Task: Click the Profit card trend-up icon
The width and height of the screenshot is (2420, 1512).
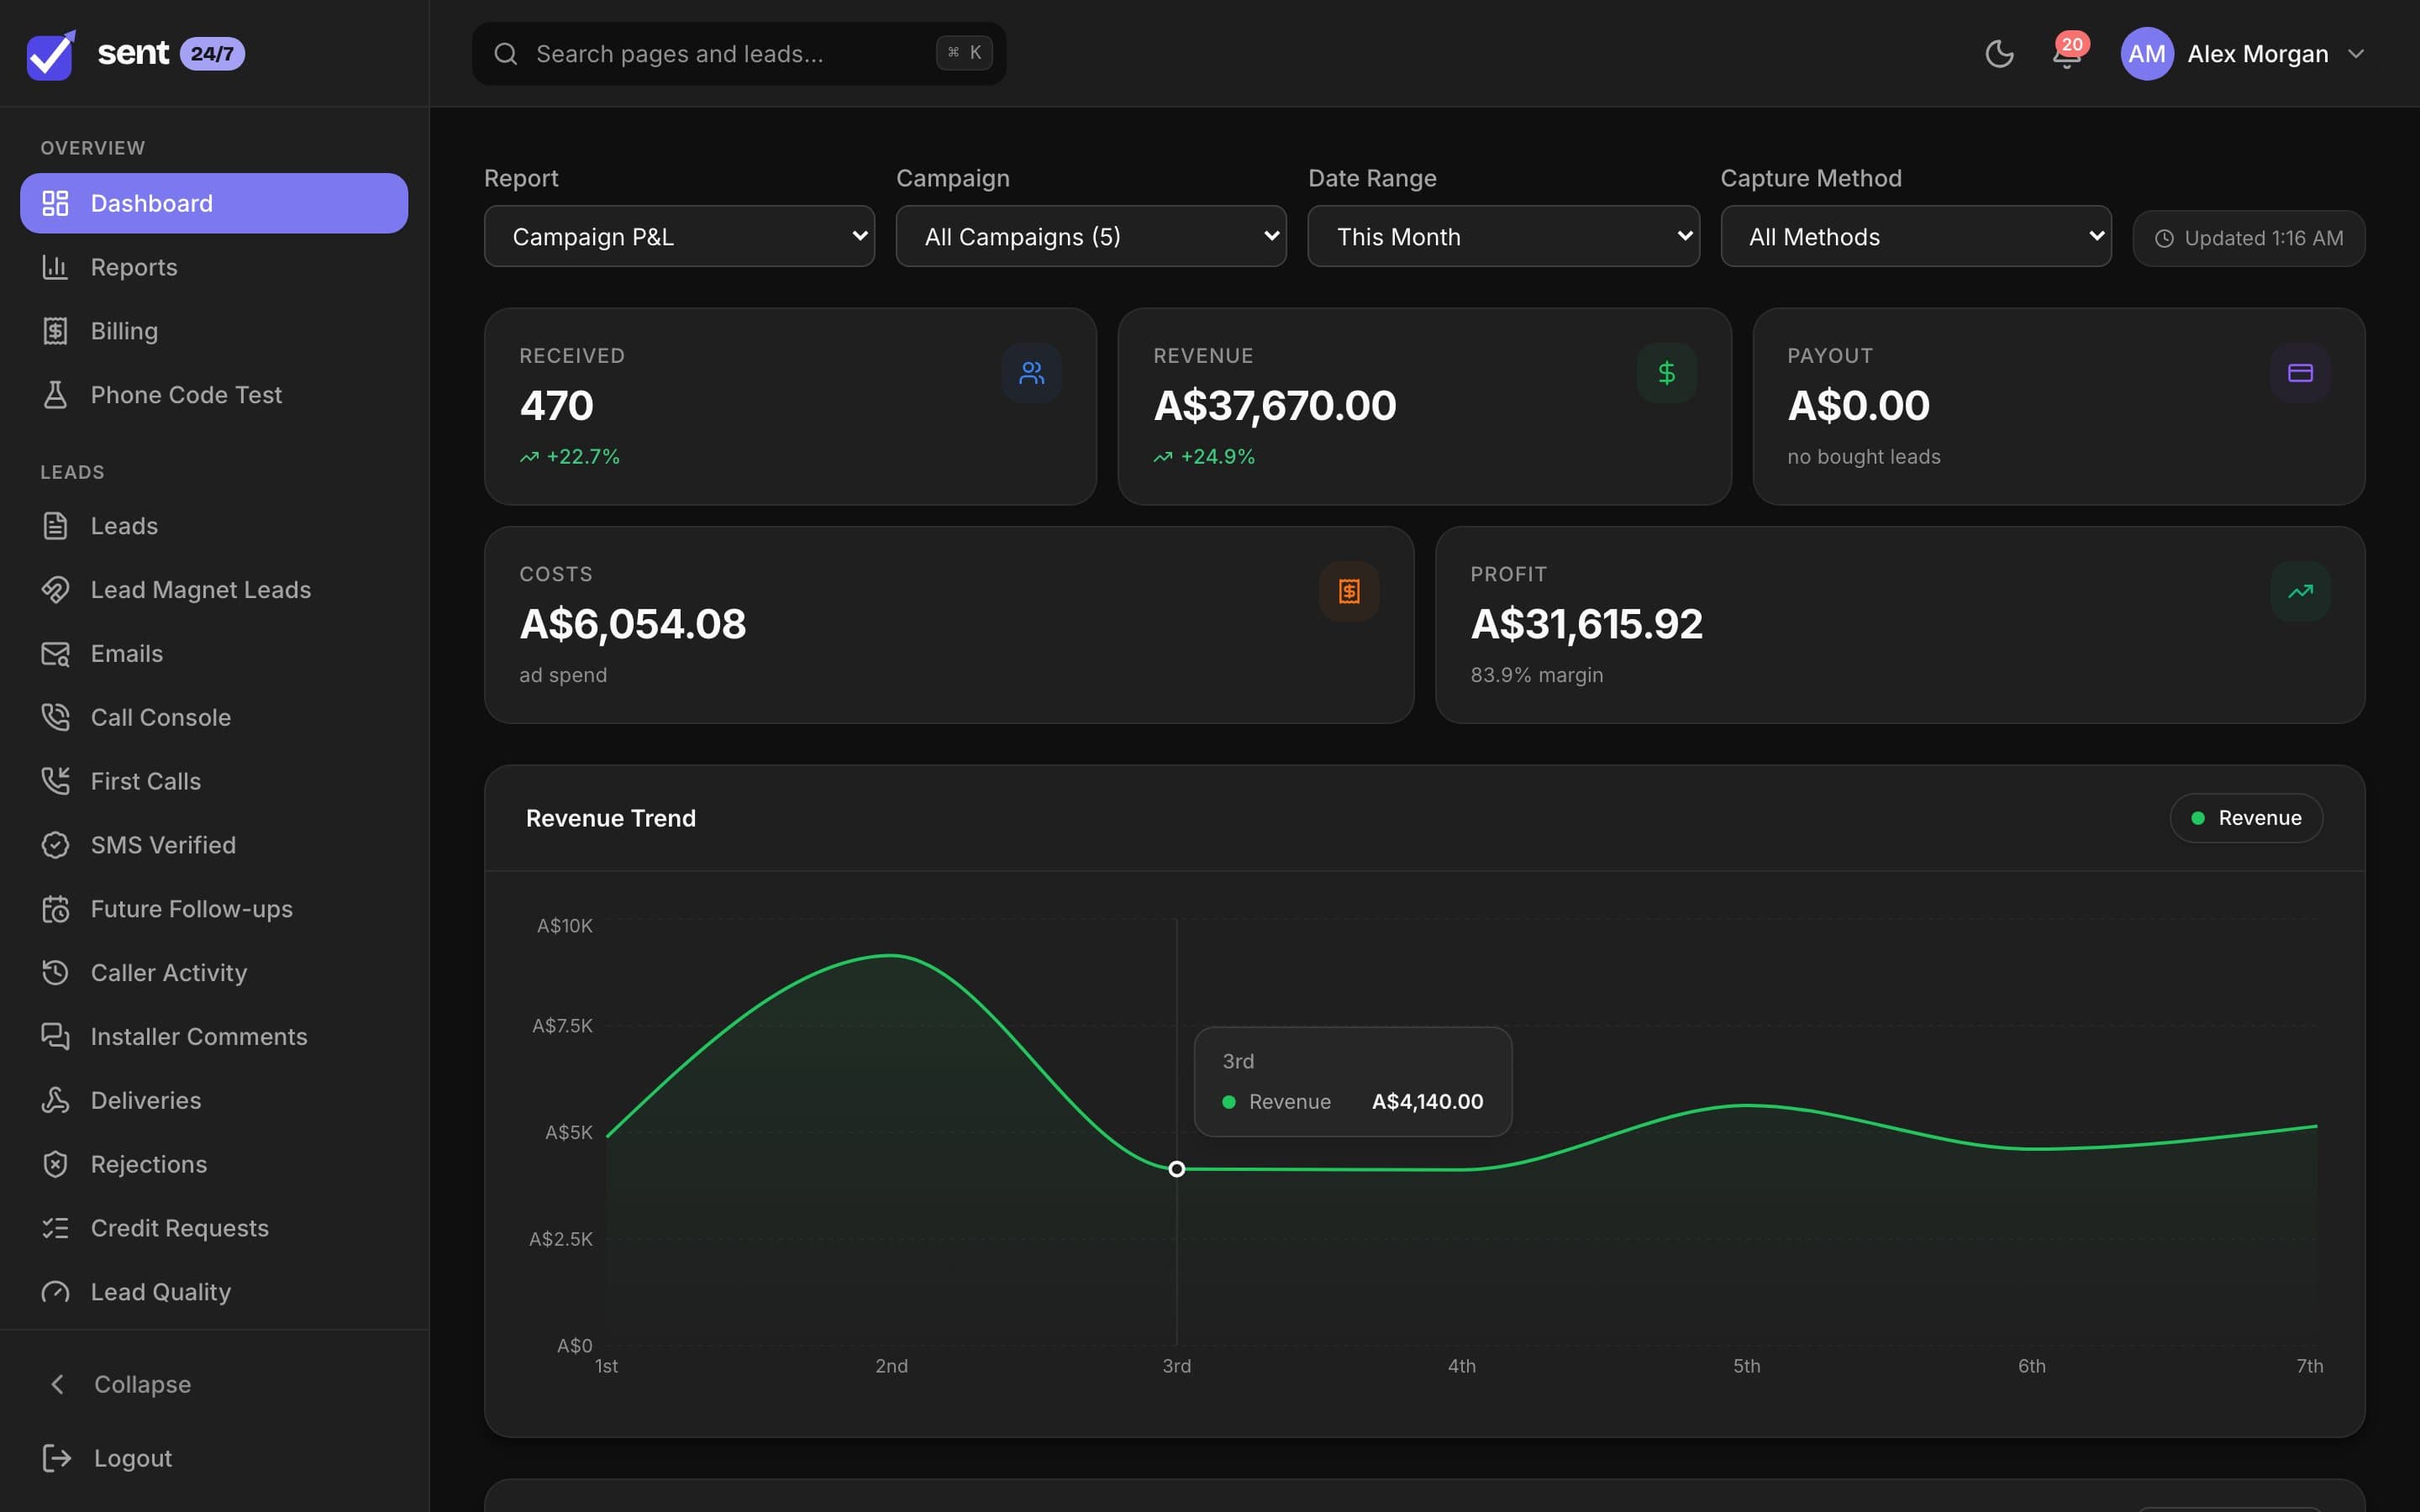Action: (2300, 591)
